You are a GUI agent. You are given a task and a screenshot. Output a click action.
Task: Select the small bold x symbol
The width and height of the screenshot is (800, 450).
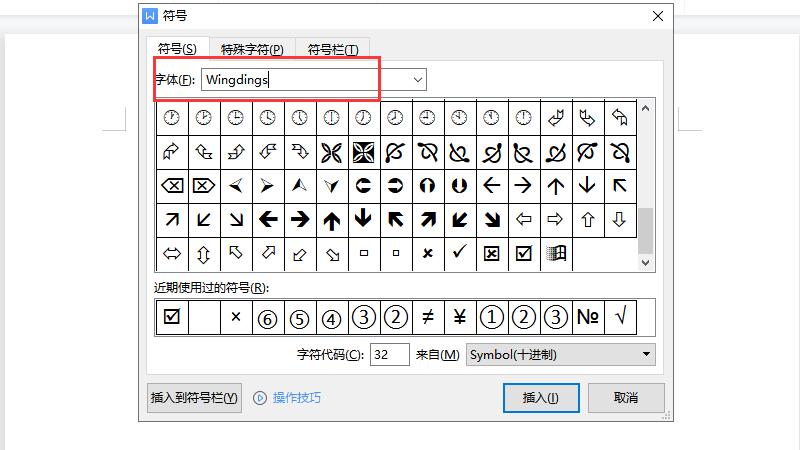click(x=428, y=254)
